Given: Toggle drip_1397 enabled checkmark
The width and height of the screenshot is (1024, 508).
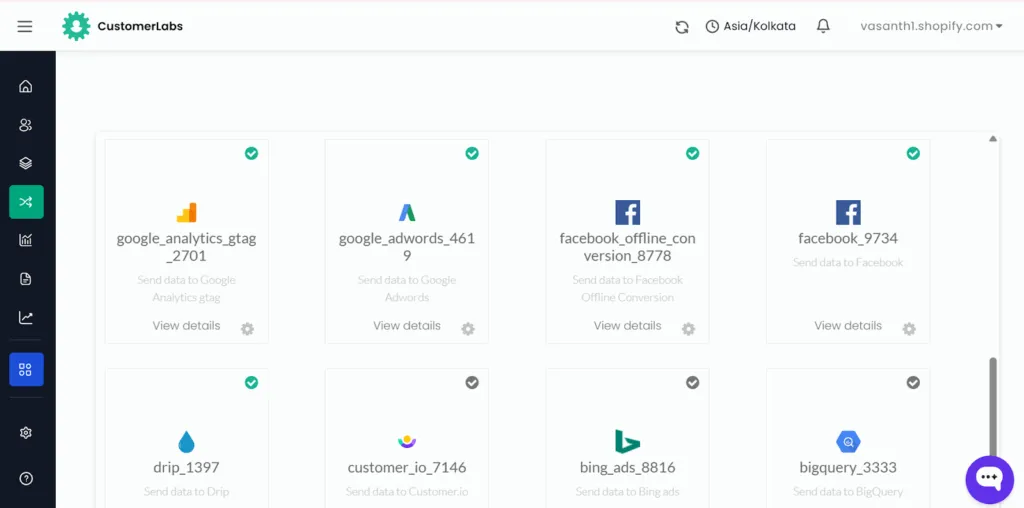Looking at the screenshot, I should click(x=251, y=383).
